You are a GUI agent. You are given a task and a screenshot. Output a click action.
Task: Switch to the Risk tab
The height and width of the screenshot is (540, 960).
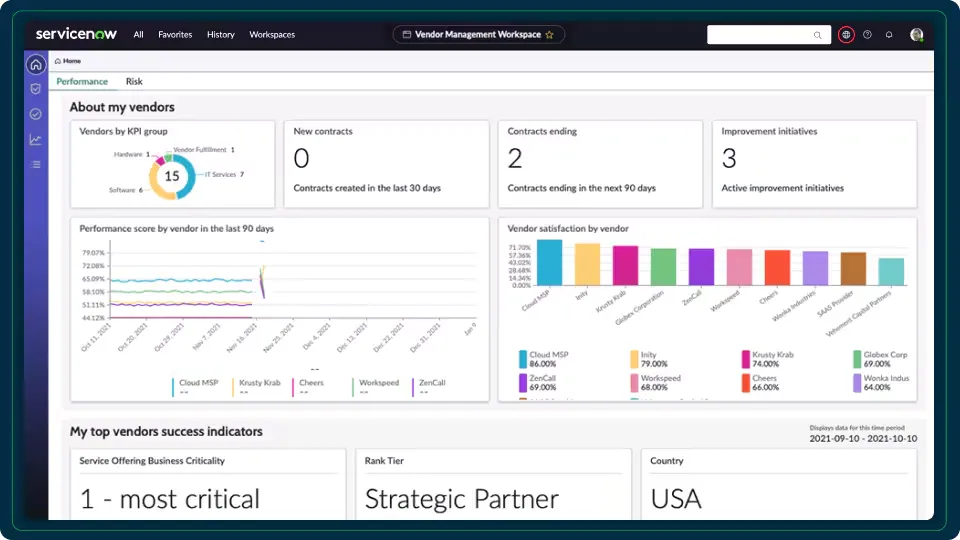click(134, 81)
